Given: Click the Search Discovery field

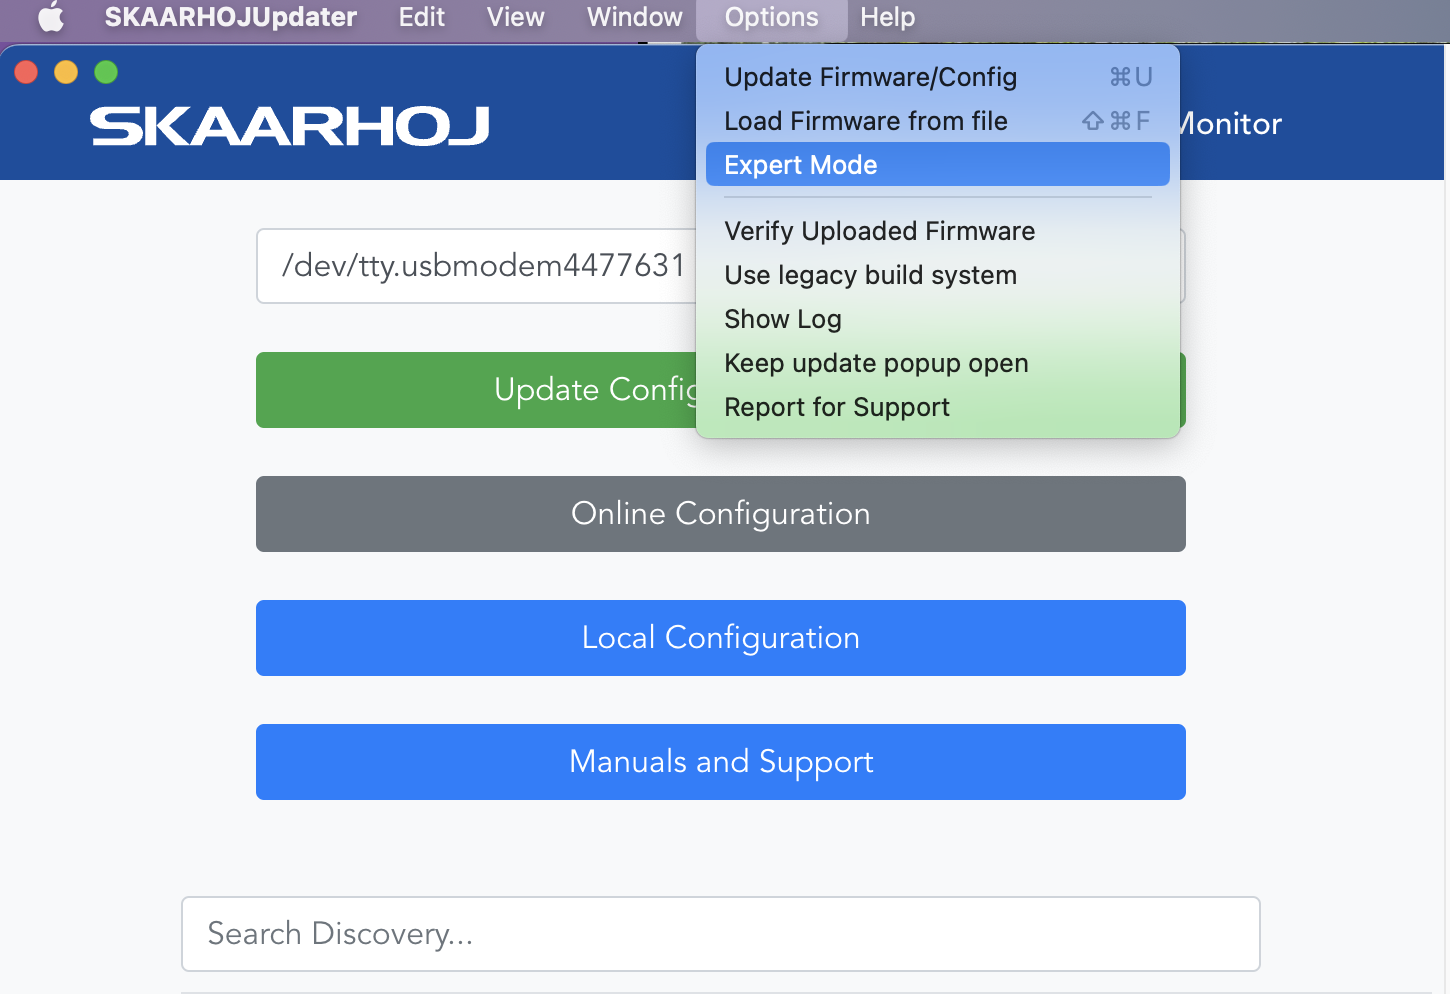Looking at the screenshot, I should click(721, 934).
